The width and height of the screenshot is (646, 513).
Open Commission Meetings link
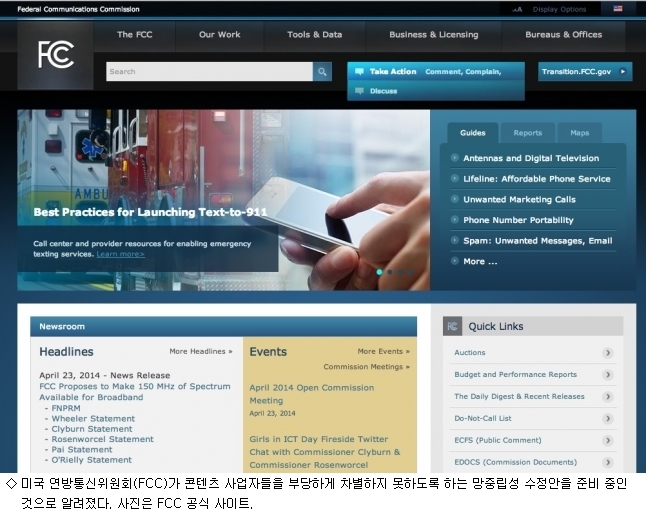pos(367,367)
